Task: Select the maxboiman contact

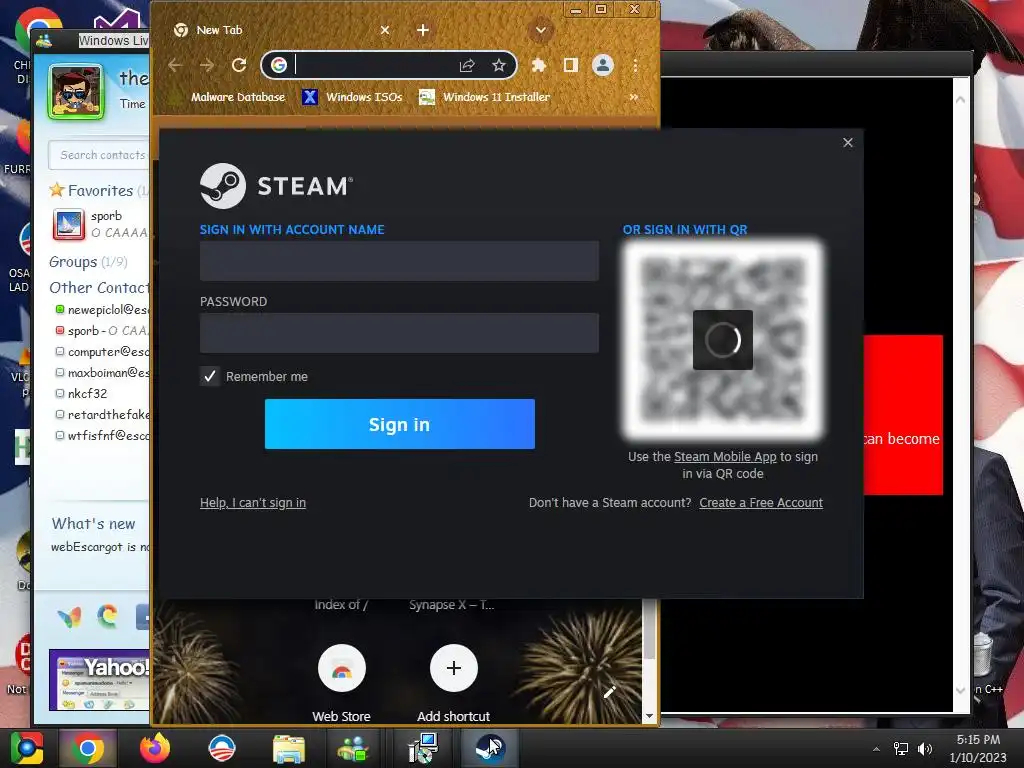Action: (103, 372)
